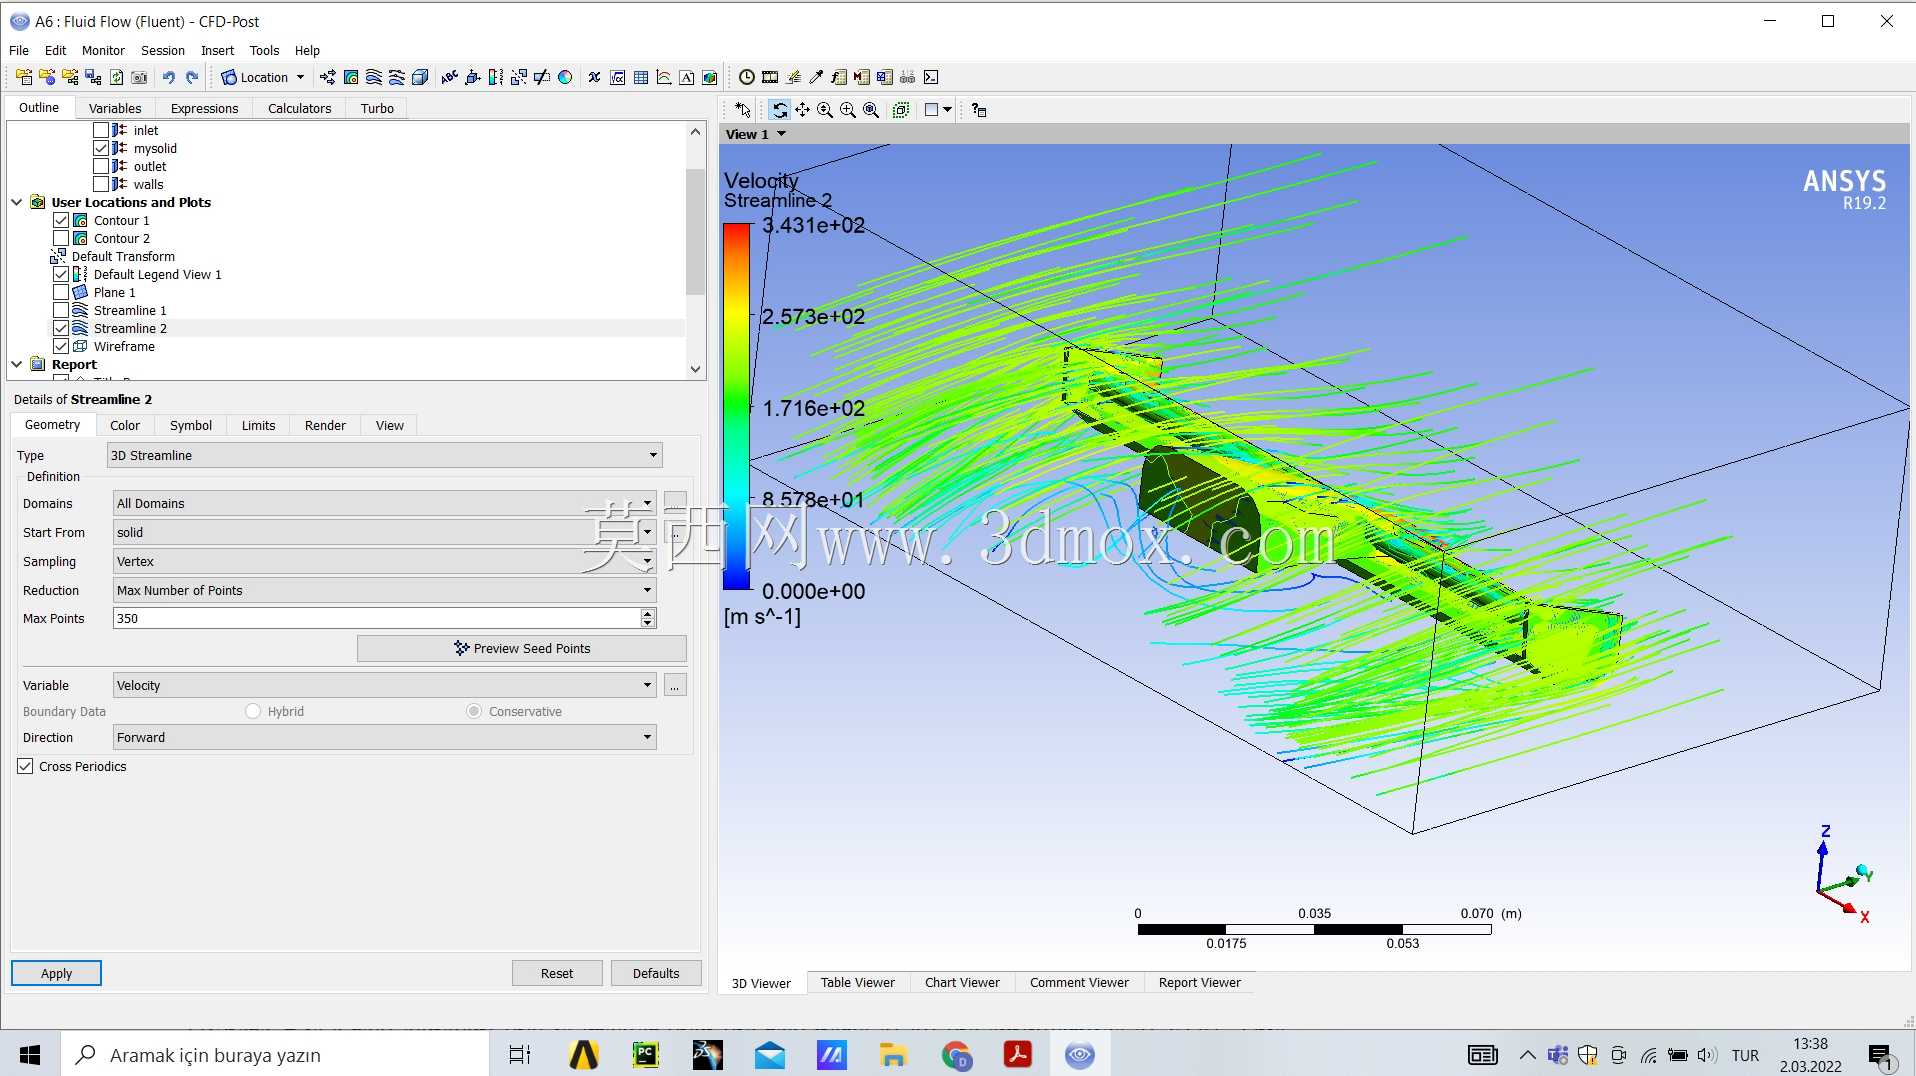Open the Location dropdown in the toolbar

[x=263, y=77]
